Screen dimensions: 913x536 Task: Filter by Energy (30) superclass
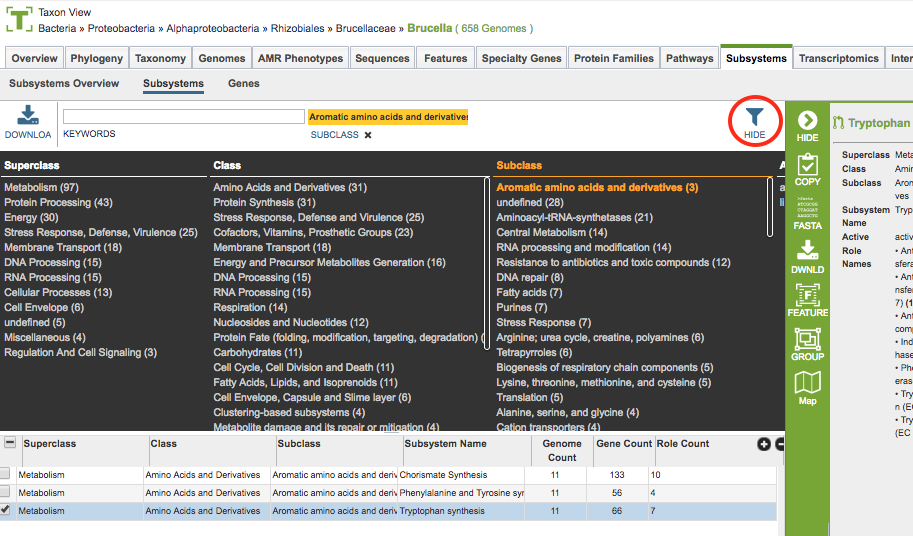(31, 218)
